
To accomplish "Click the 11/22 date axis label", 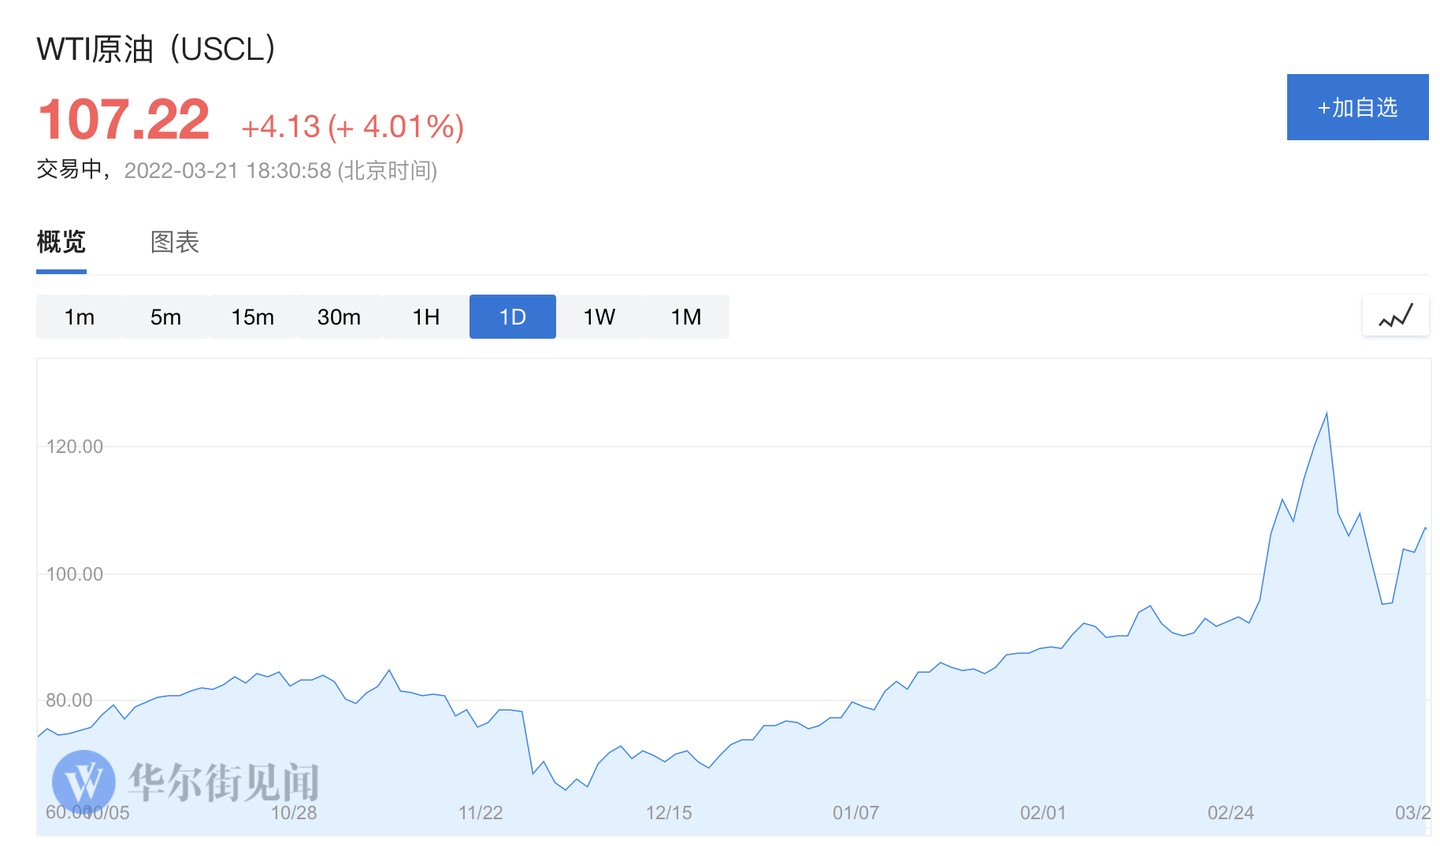I will coord(480,813).
